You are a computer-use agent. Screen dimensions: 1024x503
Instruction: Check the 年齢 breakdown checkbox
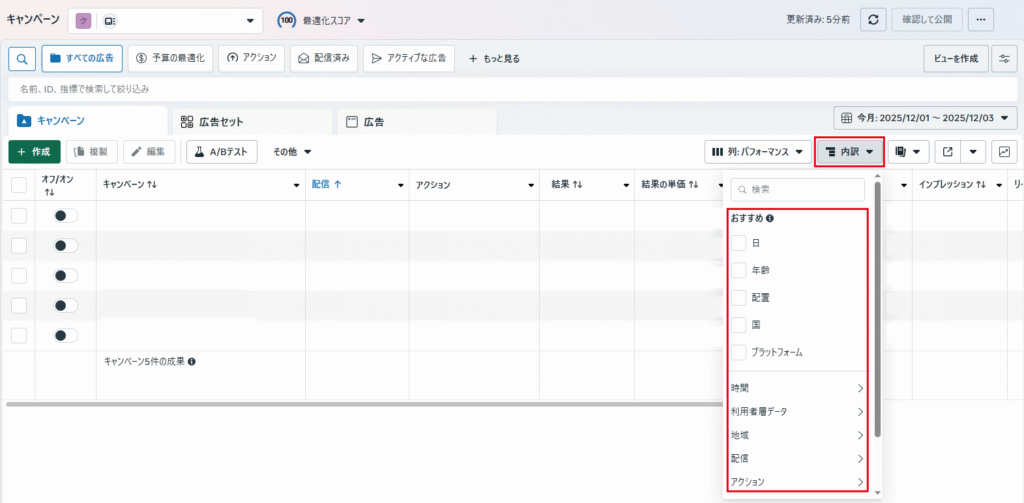(x=739, y=270)
